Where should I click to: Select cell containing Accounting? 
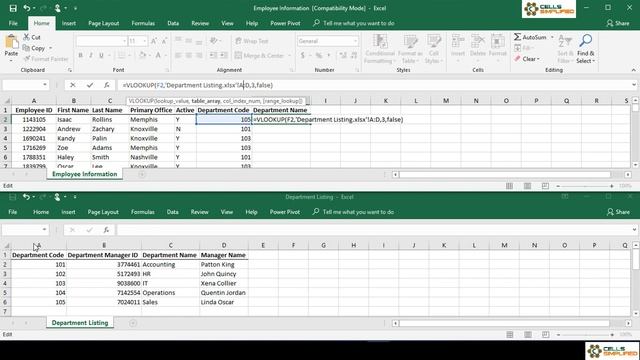coord(170,264)
